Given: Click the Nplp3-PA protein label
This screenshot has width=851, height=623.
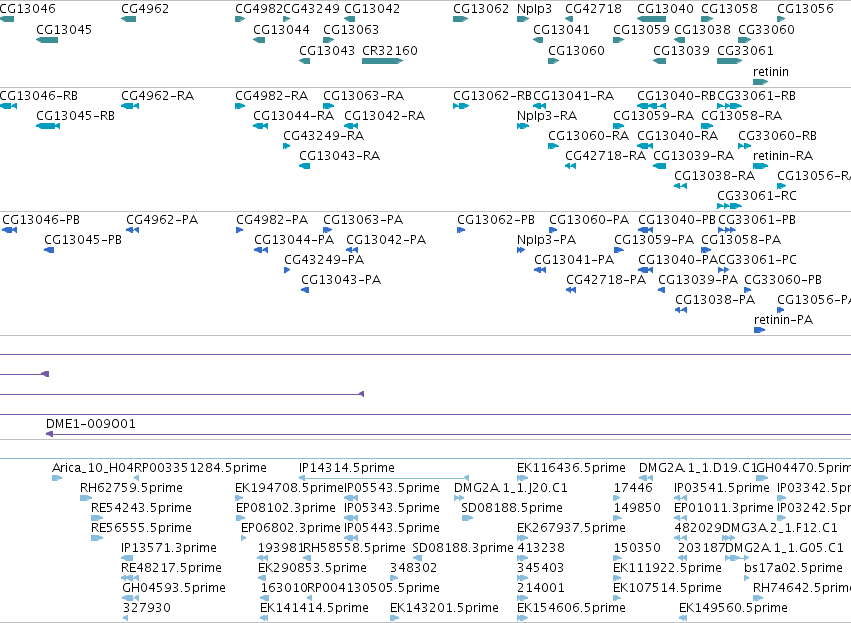Looking at the screenshot, I should pyautogui.click(x=547, y=240).
